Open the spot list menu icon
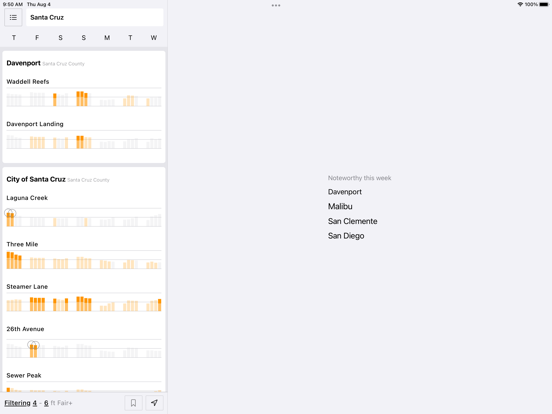552x414 pixels. [x=13, y=17]
